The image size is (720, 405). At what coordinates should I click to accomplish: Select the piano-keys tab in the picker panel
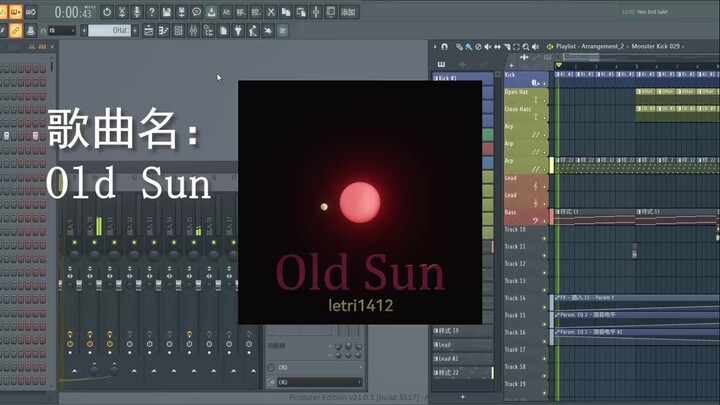(x=441, y=64)
